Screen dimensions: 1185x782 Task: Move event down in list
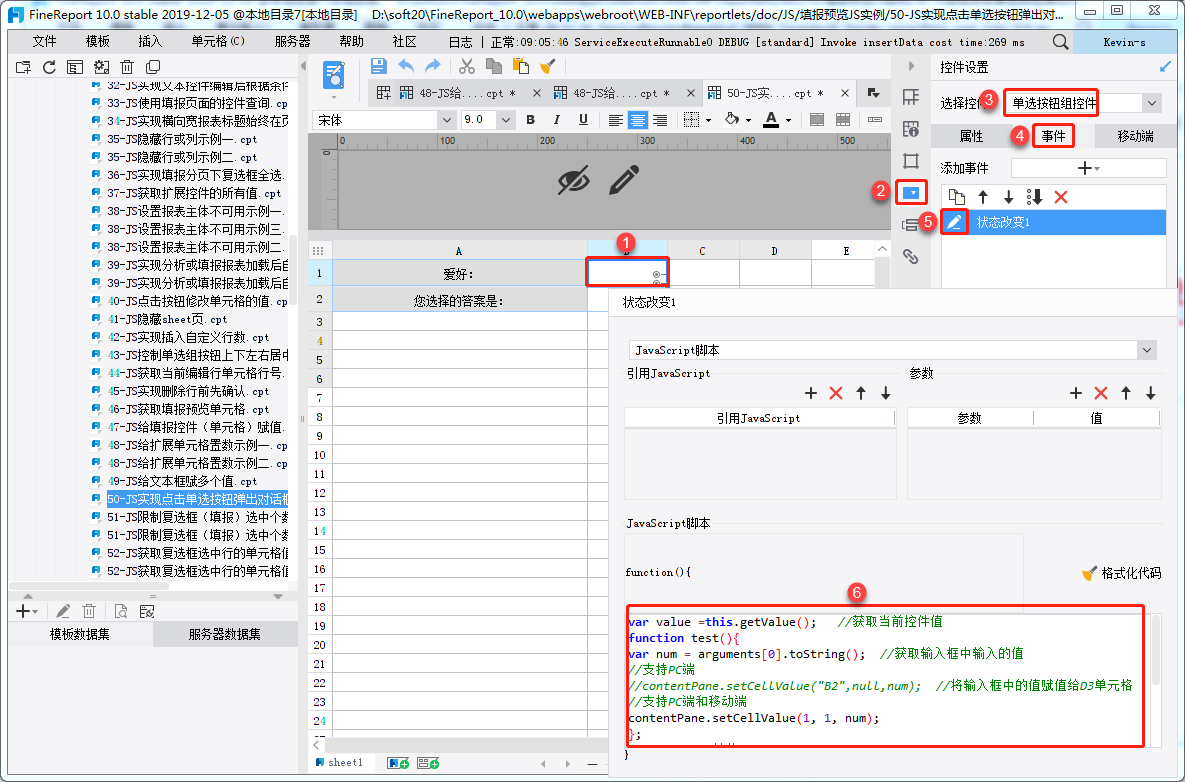[x=1008, y=197]
